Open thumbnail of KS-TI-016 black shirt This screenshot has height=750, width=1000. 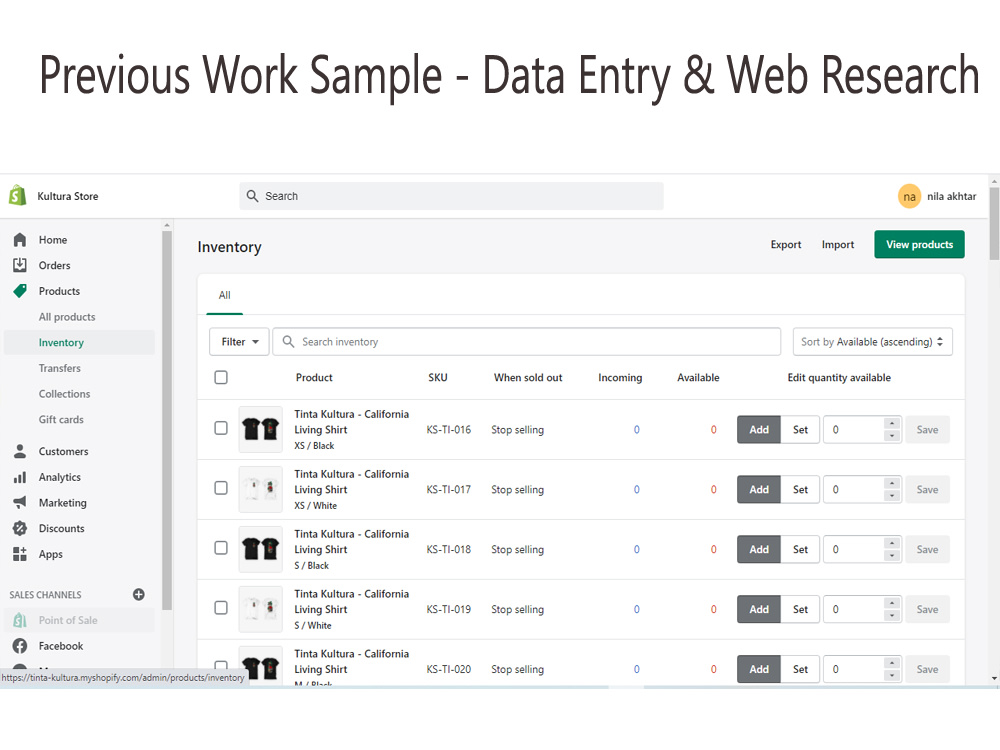click(x=260, y=429)
